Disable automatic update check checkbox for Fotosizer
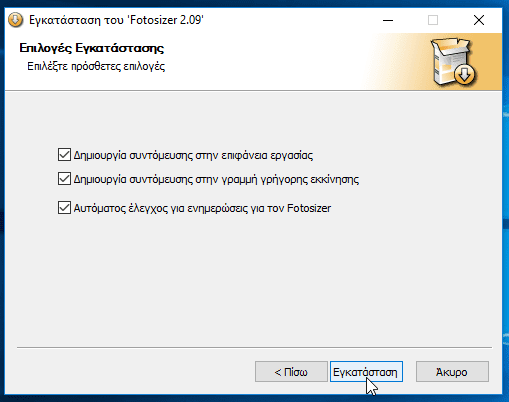This screenshot has width=509, height=402. [x=64, y=208]
